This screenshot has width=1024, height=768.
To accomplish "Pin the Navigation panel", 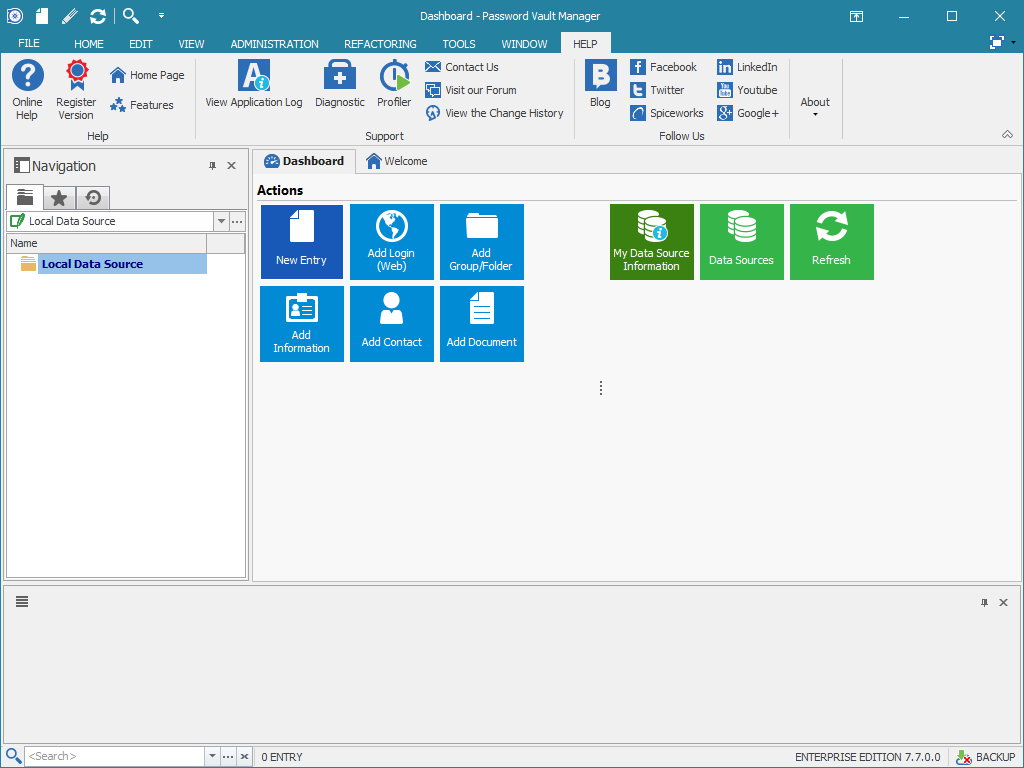I will [x=212, y=166].
